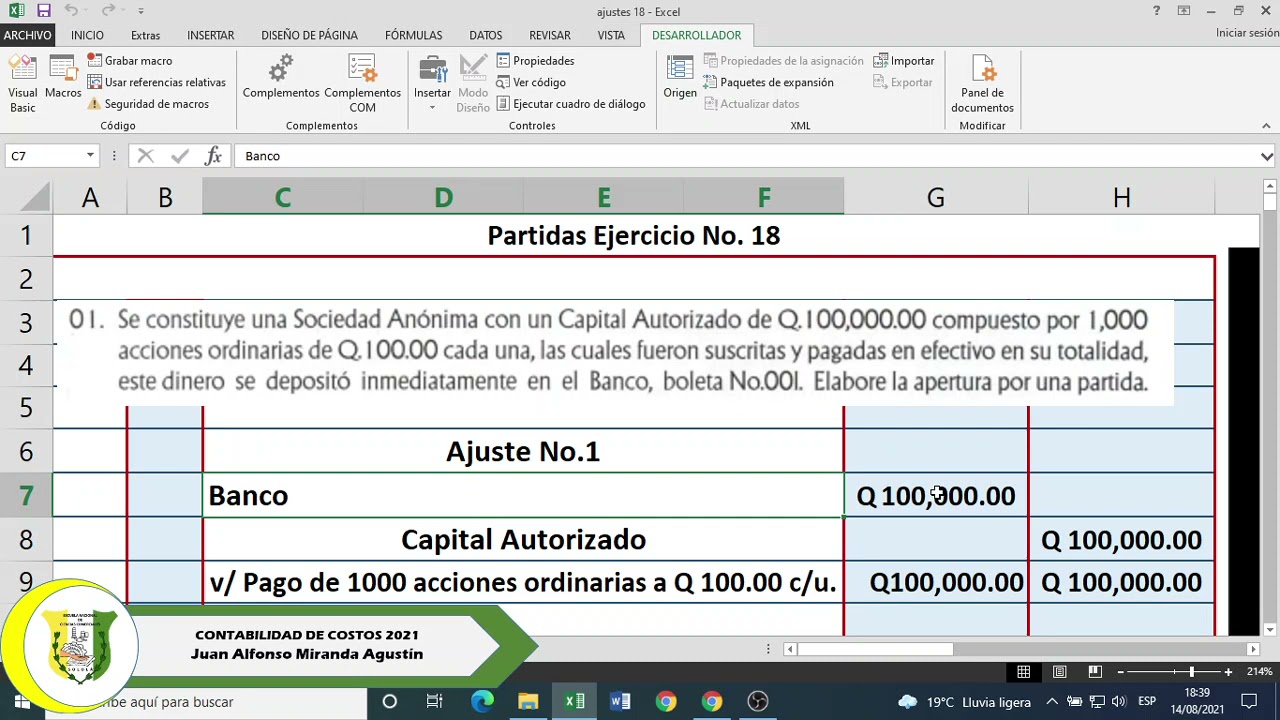The height and width of the screenshot is (720, 1280).
Task: Undo the last action
Action: (71, 11)
